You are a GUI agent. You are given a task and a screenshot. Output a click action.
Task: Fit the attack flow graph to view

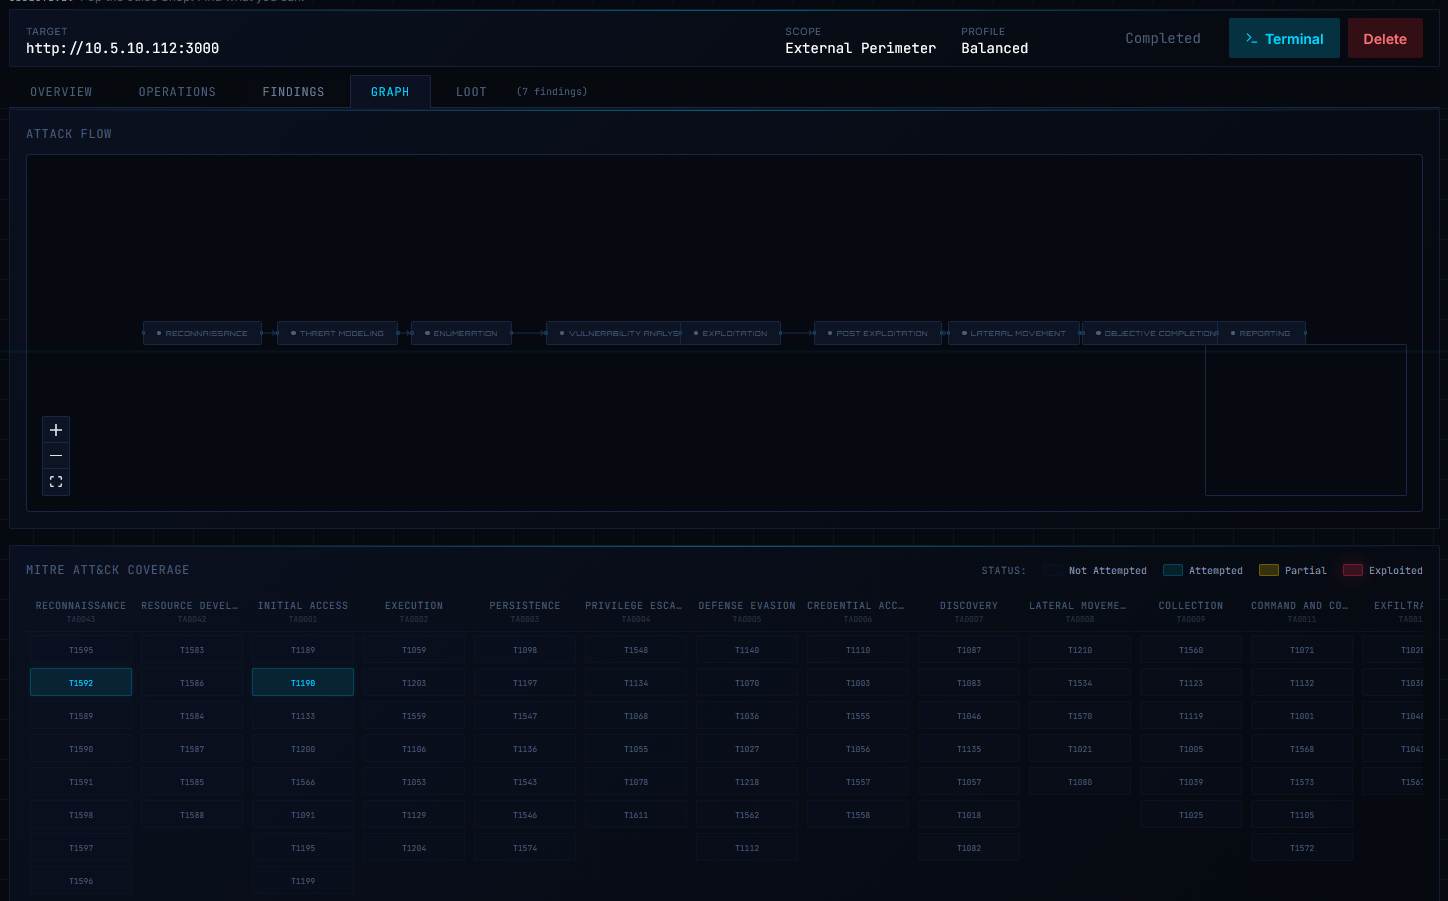56,482
